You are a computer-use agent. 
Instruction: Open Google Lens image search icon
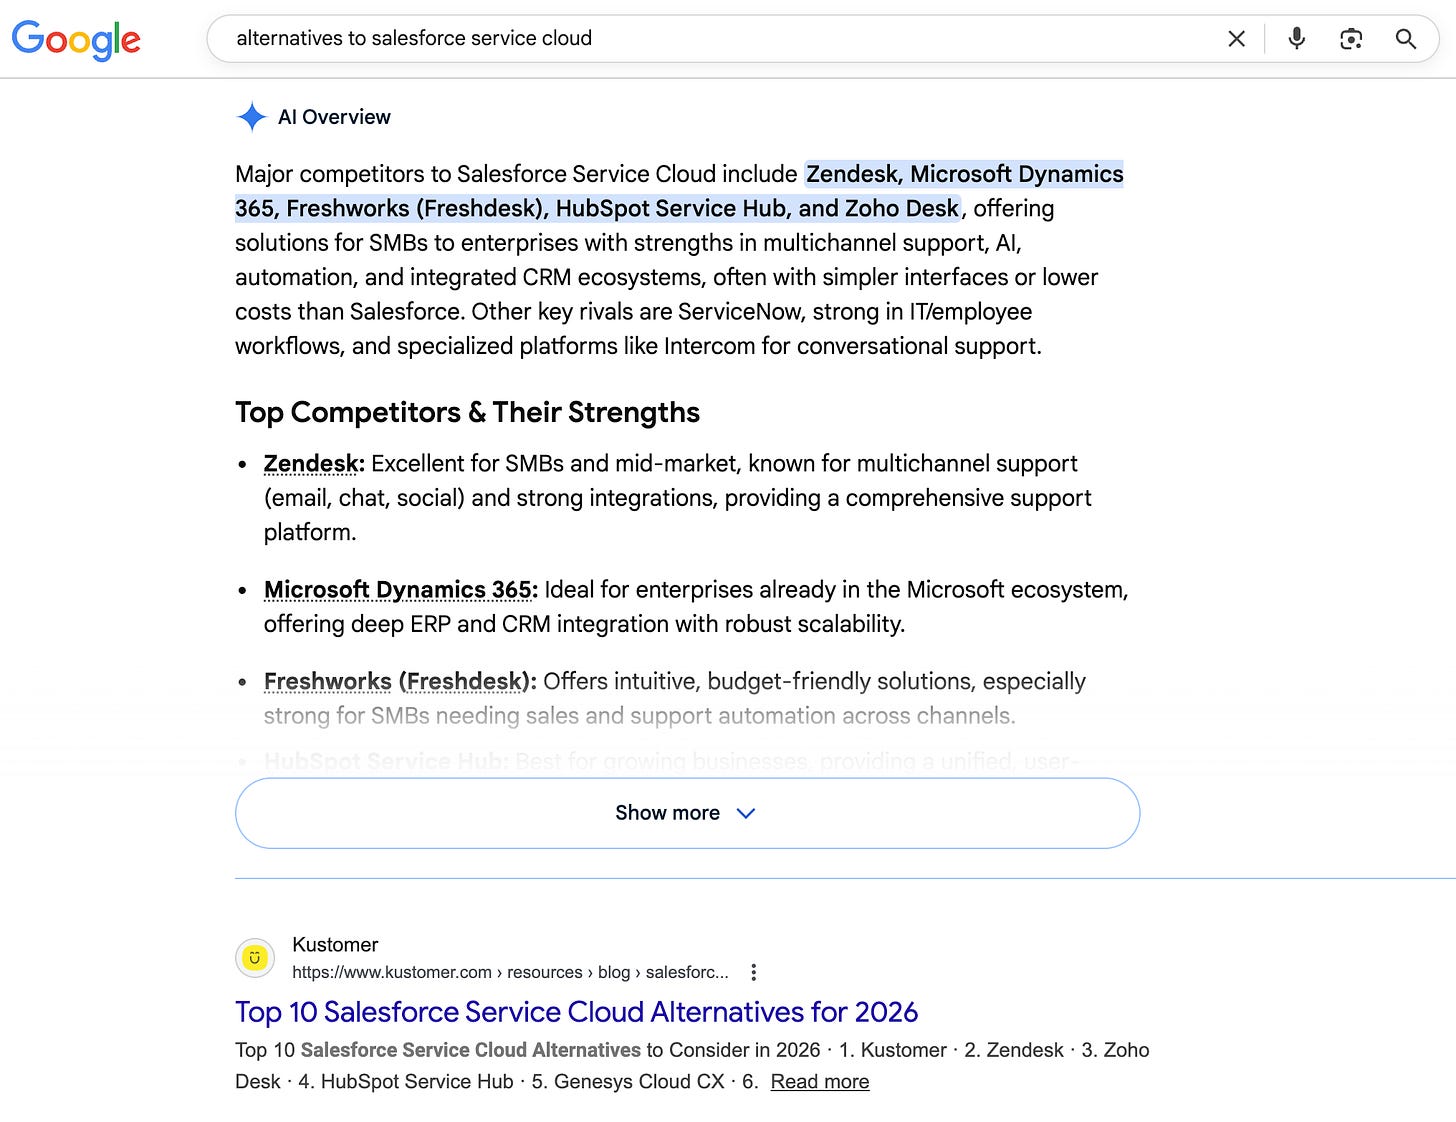coord(1351,39)
